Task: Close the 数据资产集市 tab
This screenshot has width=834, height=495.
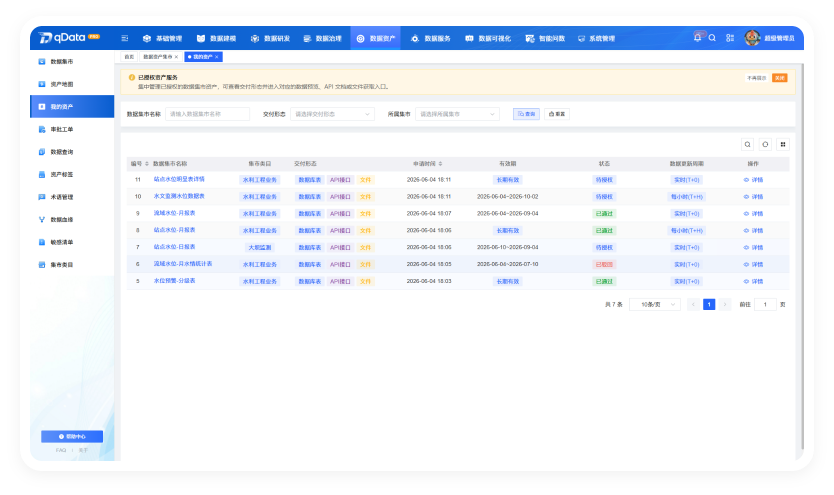Action: (x=177, y=57)
